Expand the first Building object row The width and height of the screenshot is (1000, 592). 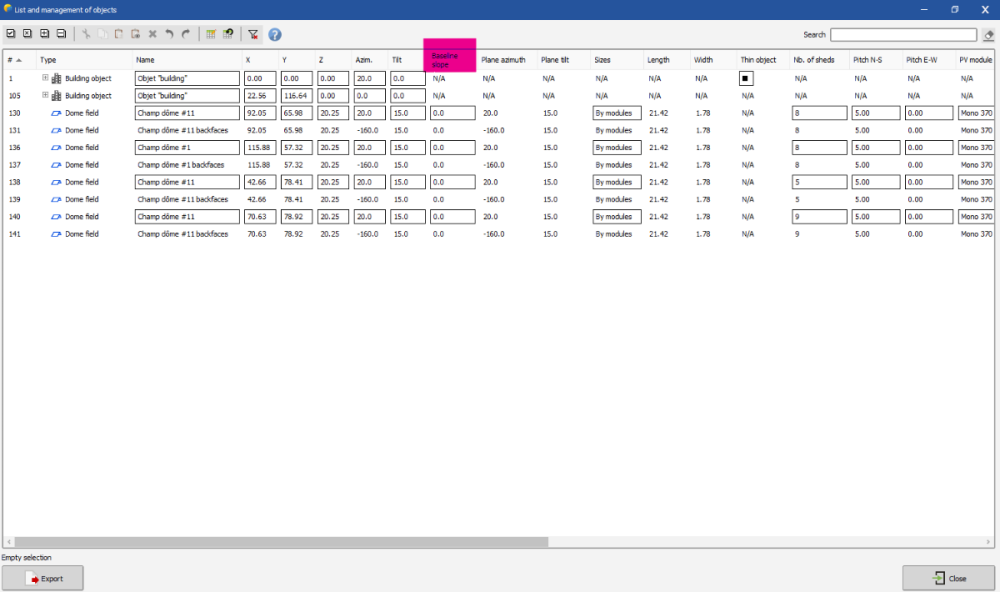pos(45,78)
